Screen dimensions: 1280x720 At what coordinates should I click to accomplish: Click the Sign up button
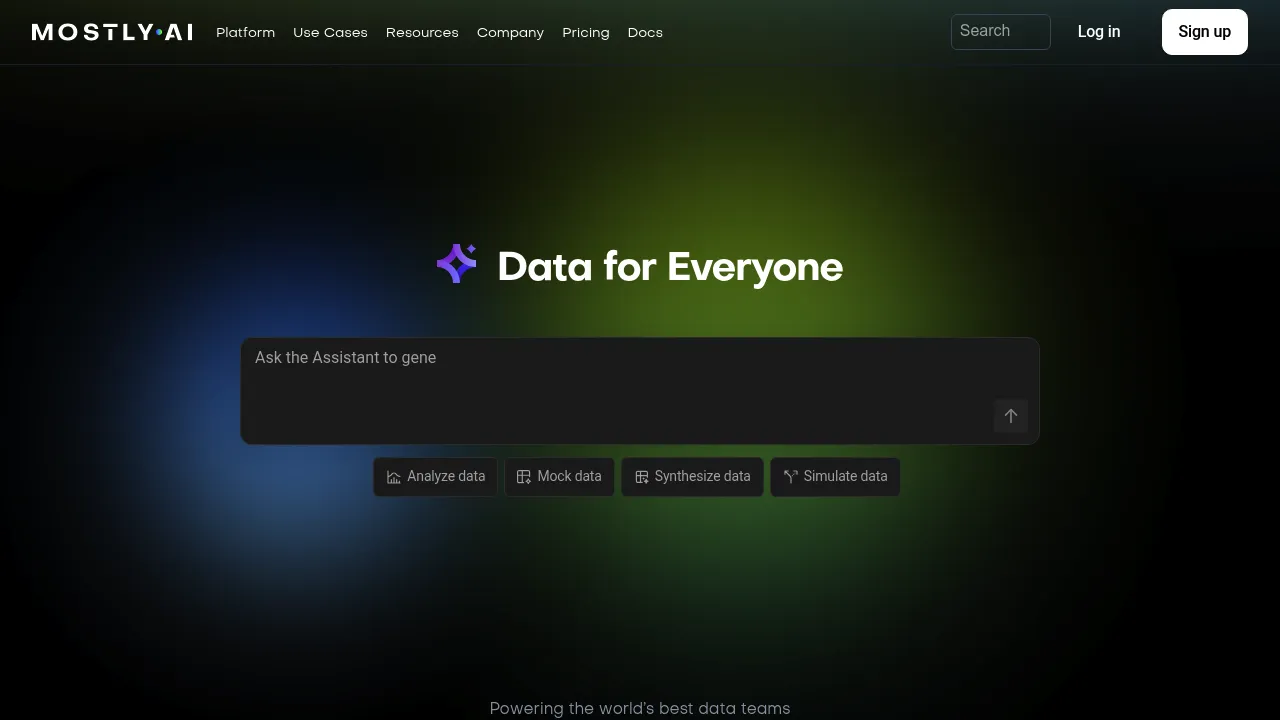1205,32
